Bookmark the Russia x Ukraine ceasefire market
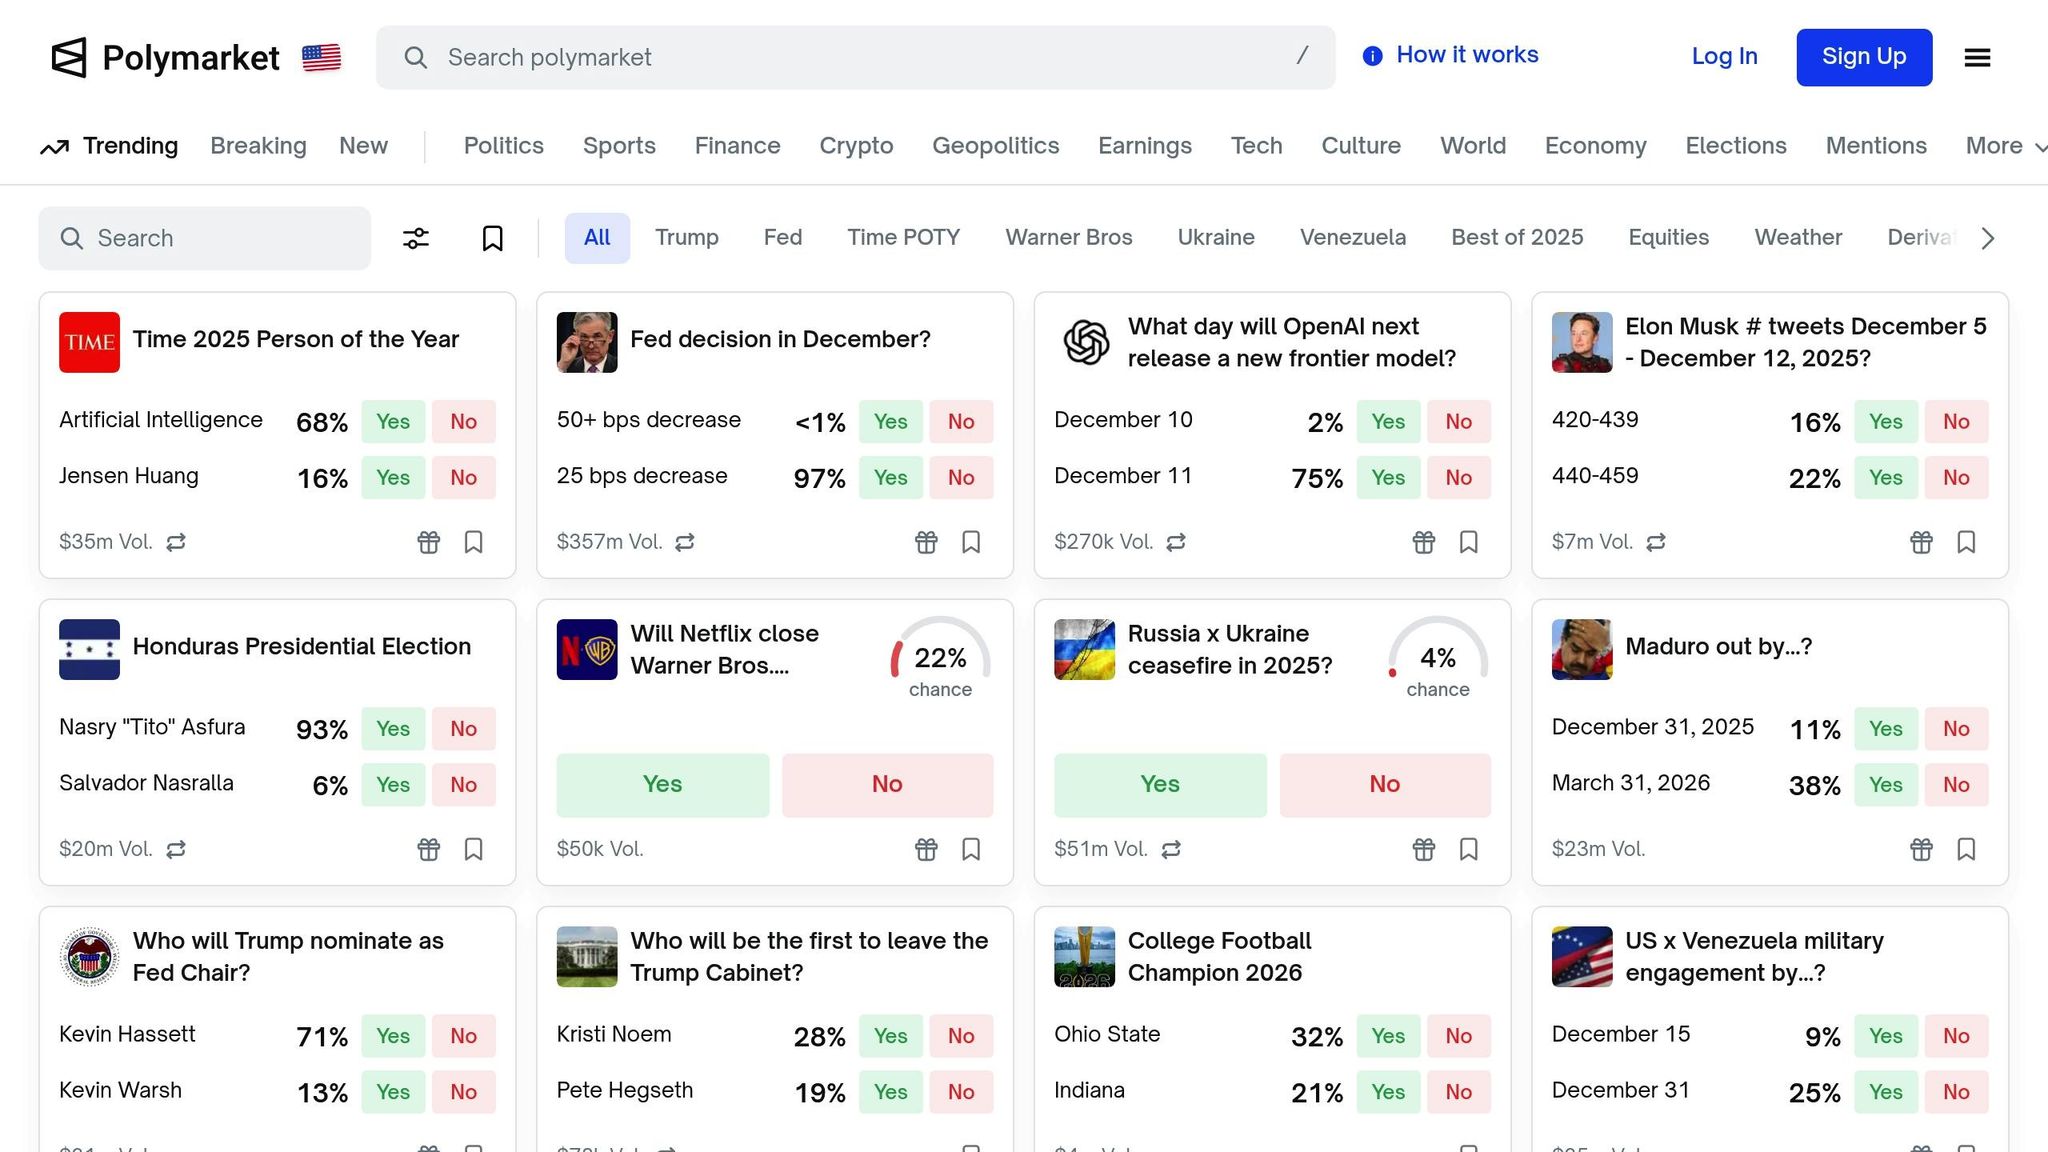 [1468, 849]
